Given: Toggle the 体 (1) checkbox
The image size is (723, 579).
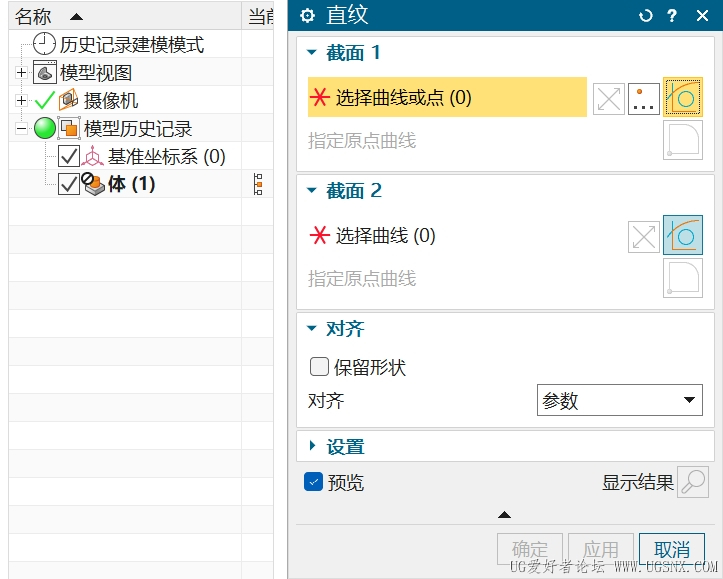Looking at the screenshot, I should pyautogui.click(x=69, y=184).
